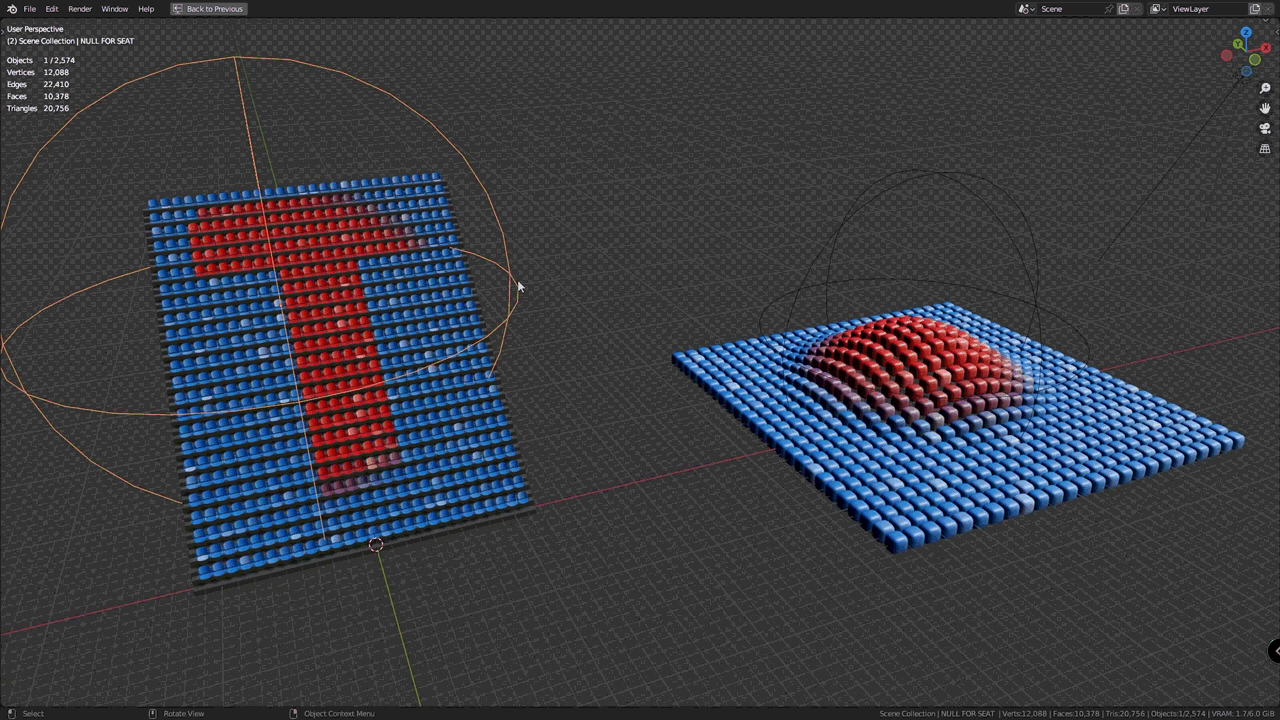This screenshot has width=1280, height=720.
Task: Open the Edit menu
Action: (x=52, y=9)
